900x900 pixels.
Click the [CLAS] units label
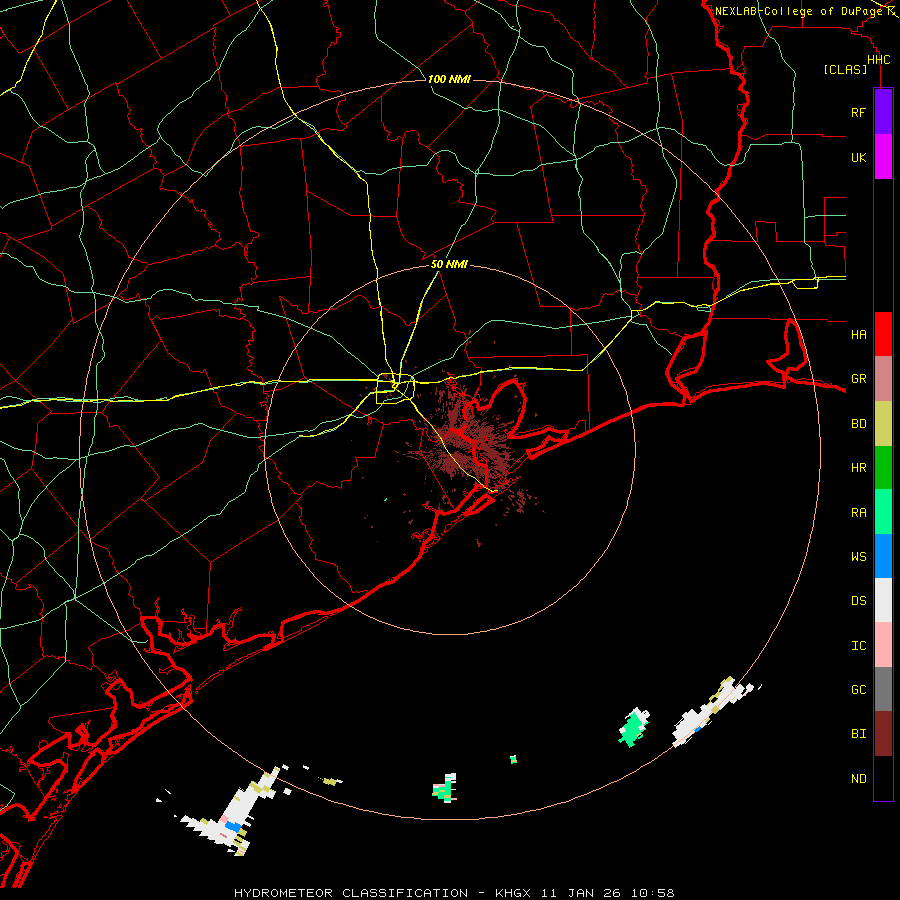tap(845, 69)
